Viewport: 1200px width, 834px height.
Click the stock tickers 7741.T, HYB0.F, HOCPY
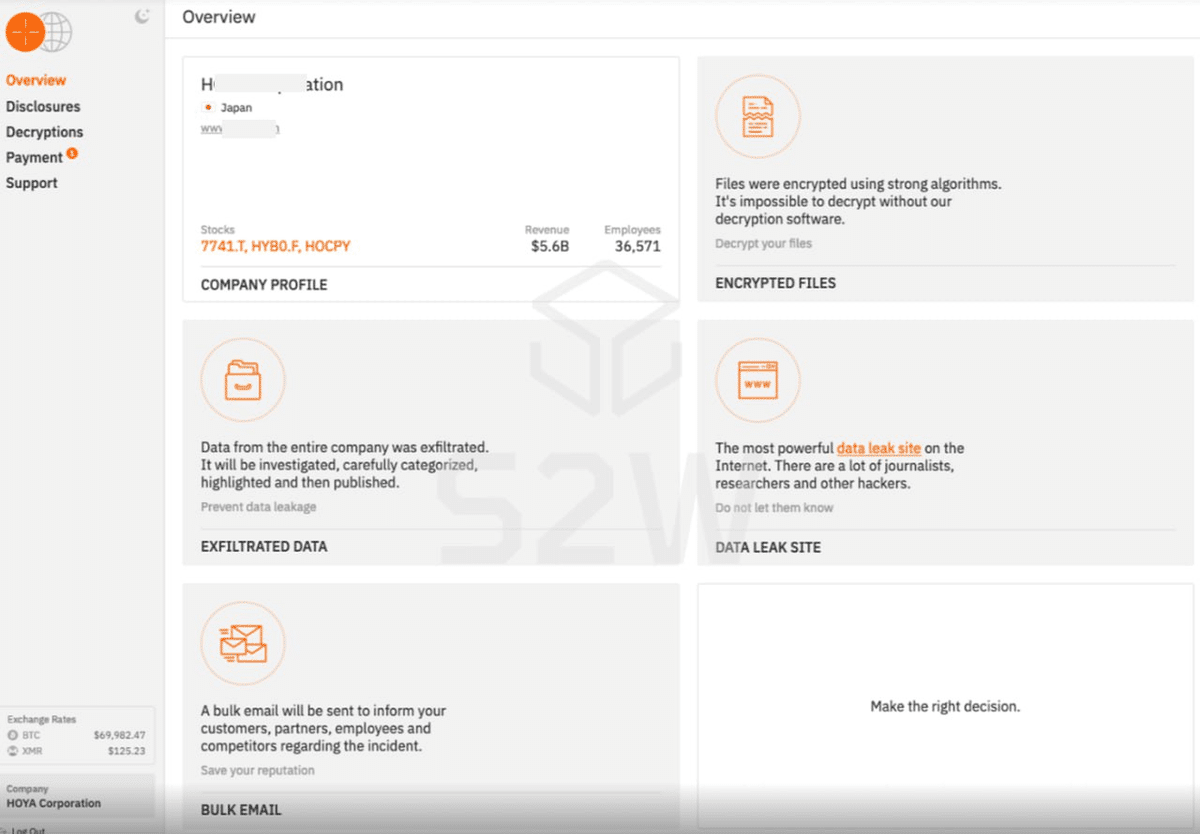coord(275,246)
